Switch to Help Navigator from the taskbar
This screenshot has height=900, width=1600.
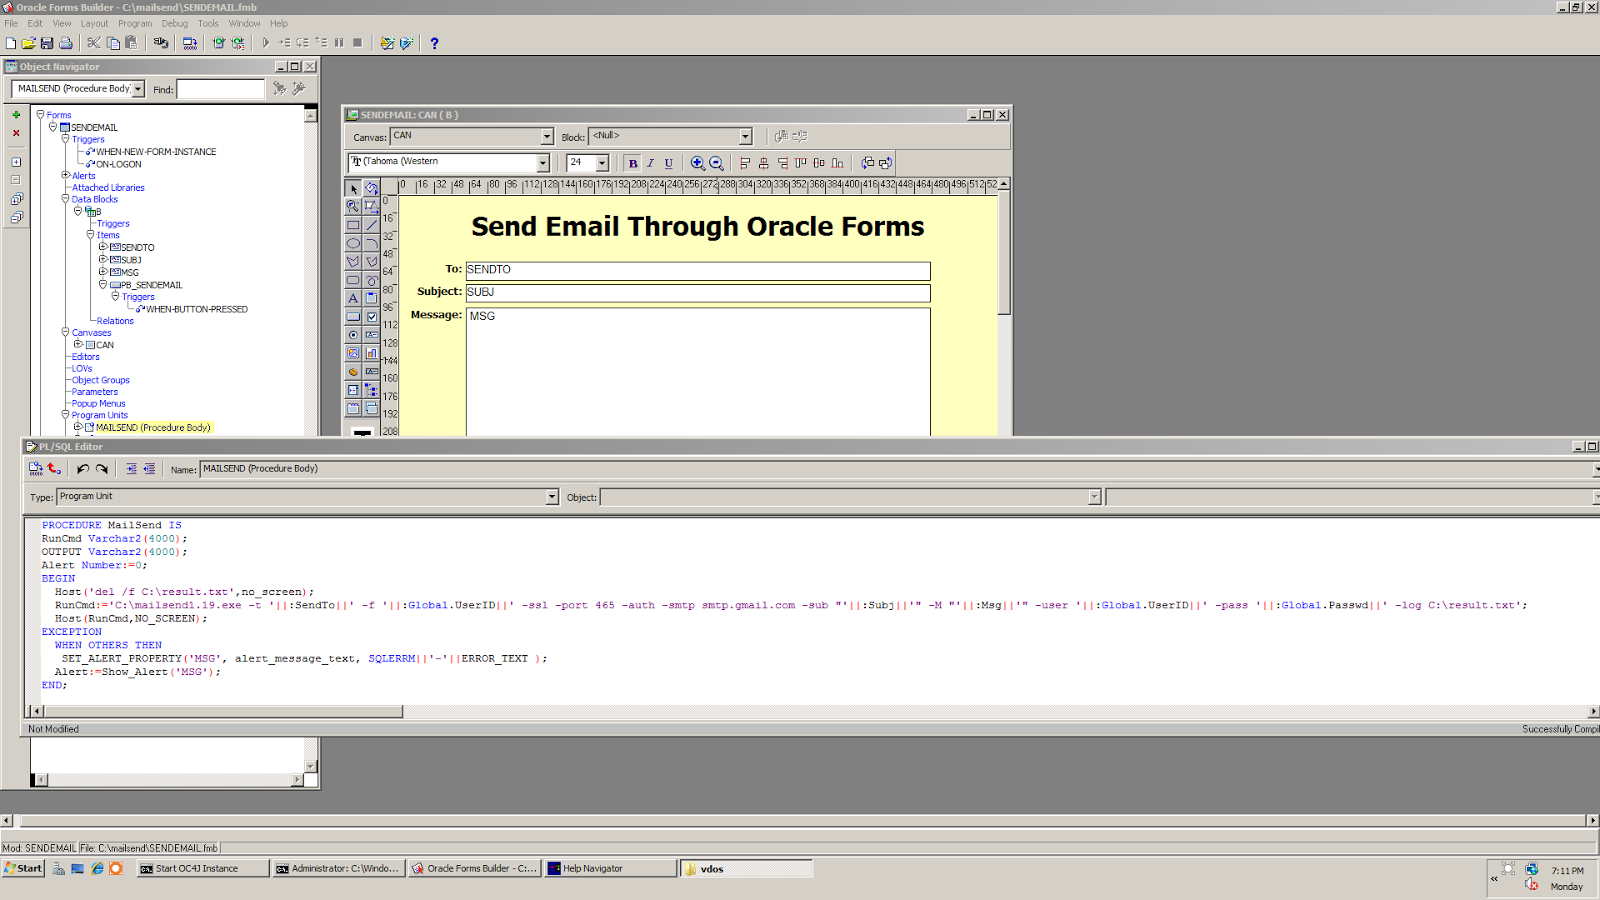pos(610,867)
